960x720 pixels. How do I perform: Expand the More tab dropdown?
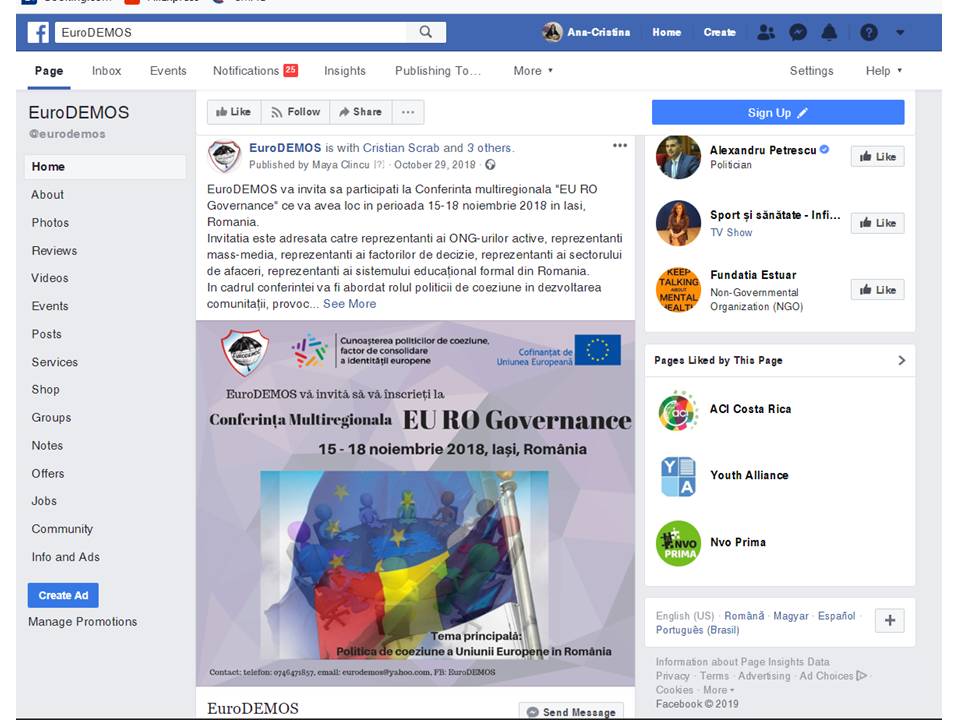pyautogui.click(x=533, y=70)
